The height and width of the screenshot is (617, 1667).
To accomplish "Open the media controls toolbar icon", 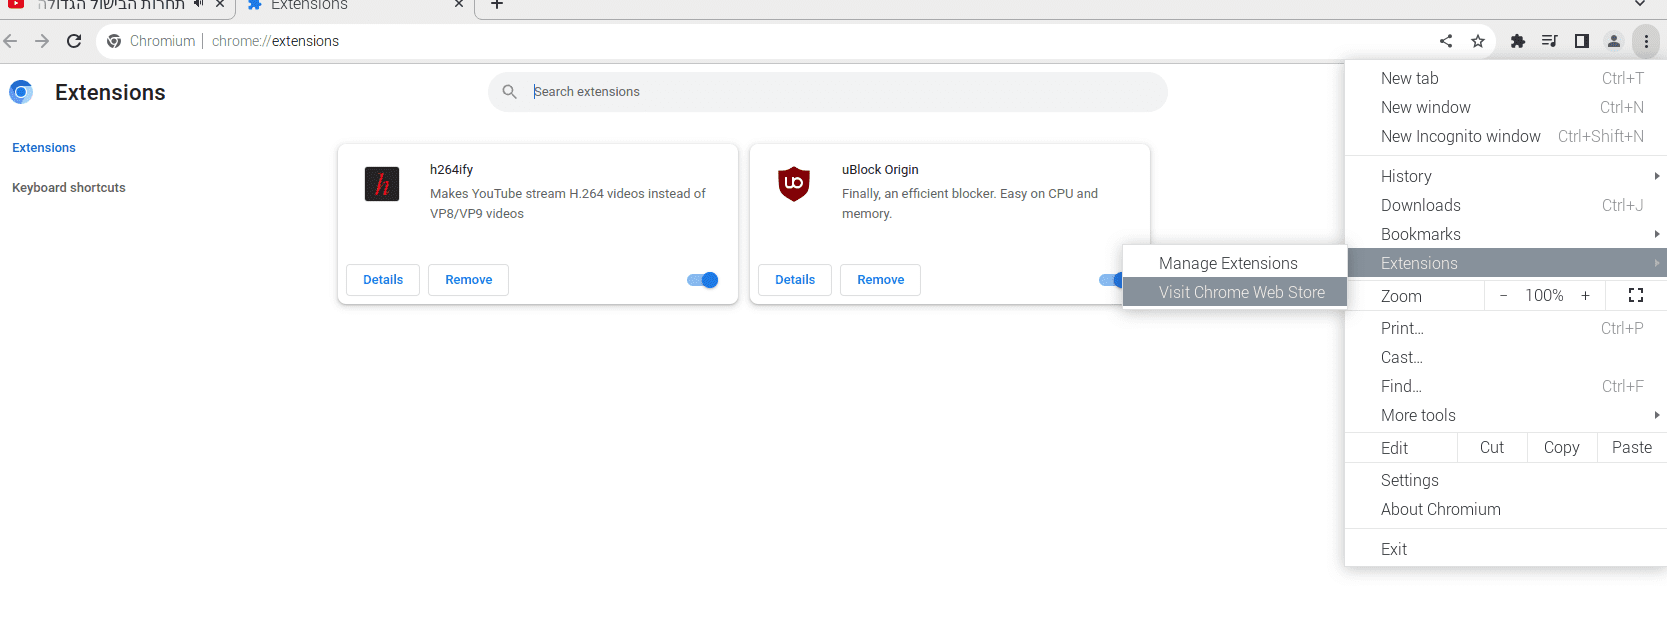I will 1550,41.
